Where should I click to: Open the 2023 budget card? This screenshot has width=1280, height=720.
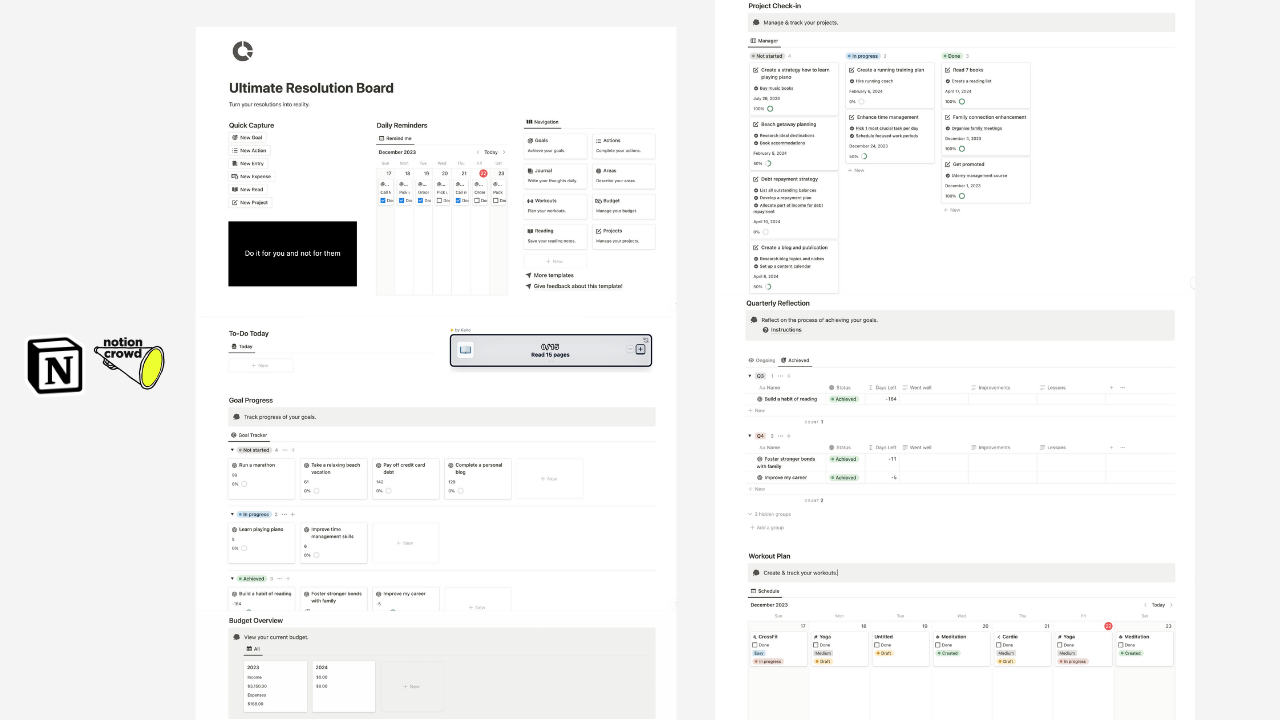coord(276,686)
